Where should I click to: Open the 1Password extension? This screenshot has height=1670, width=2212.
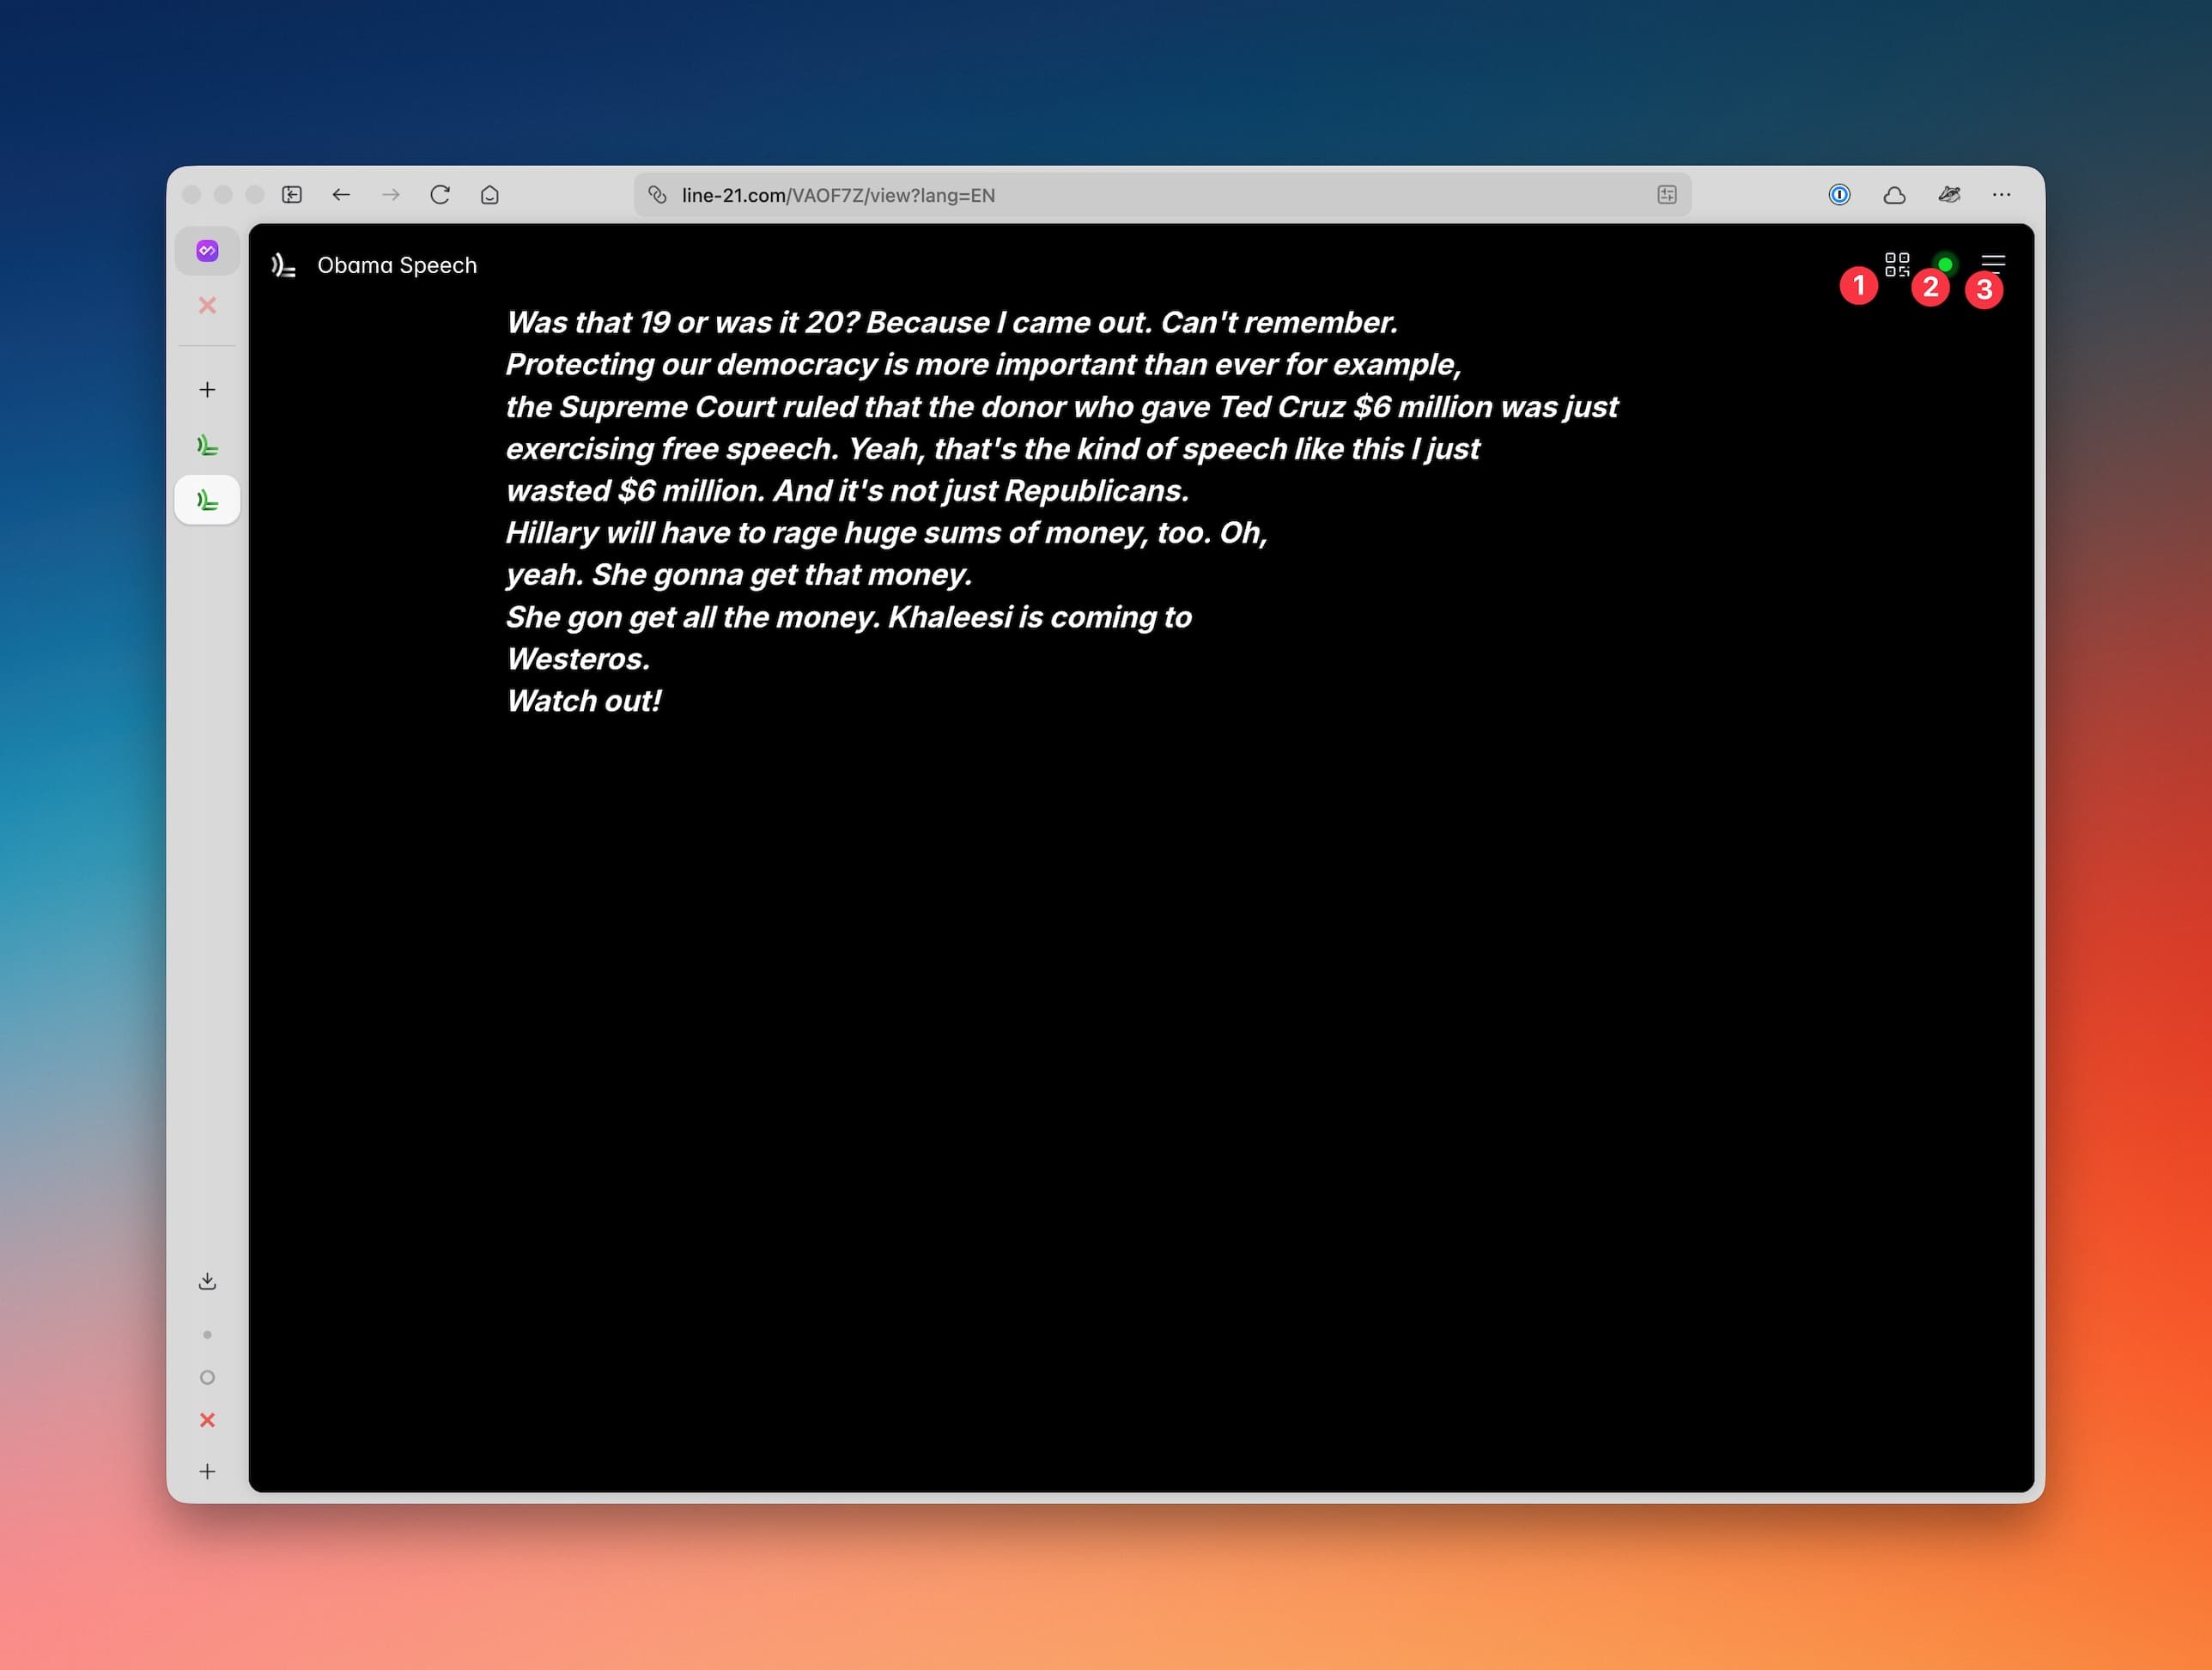pos(1838,195)
